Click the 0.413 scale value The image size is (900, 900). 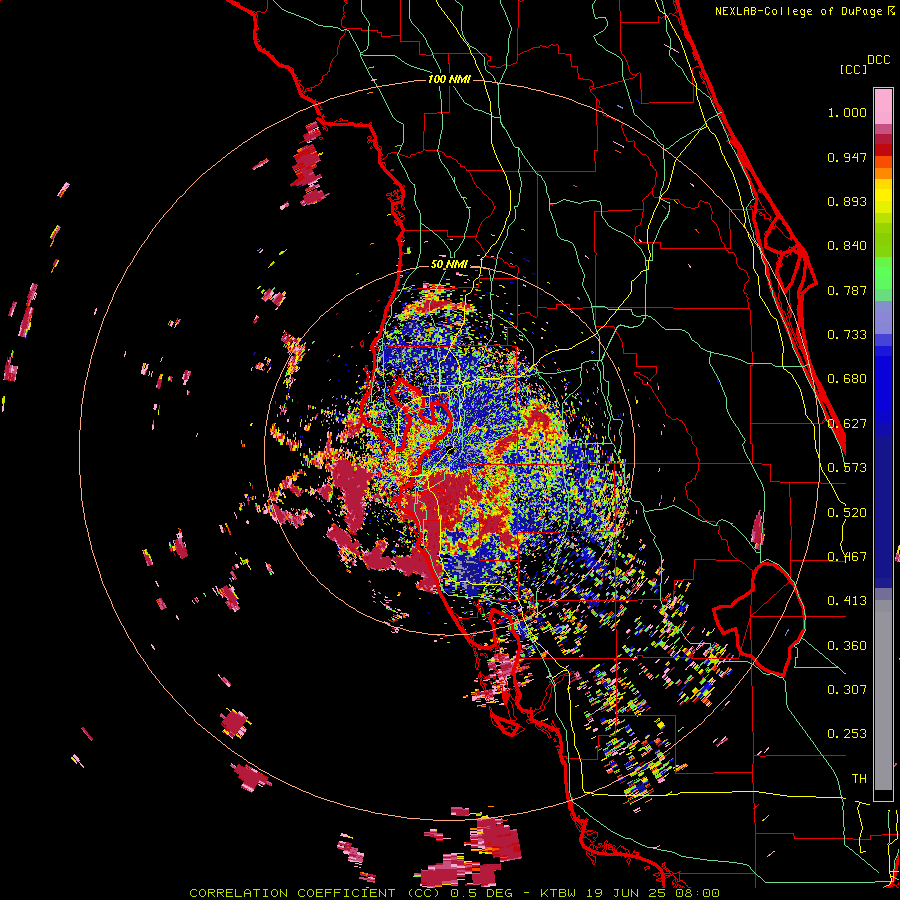click(847, 601)
